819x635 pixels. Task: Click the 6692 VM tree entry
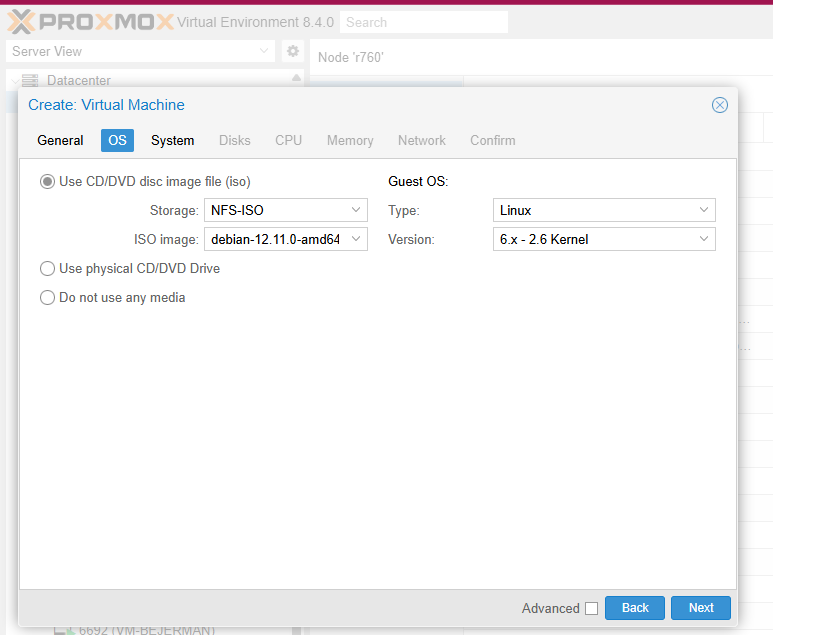147,630
